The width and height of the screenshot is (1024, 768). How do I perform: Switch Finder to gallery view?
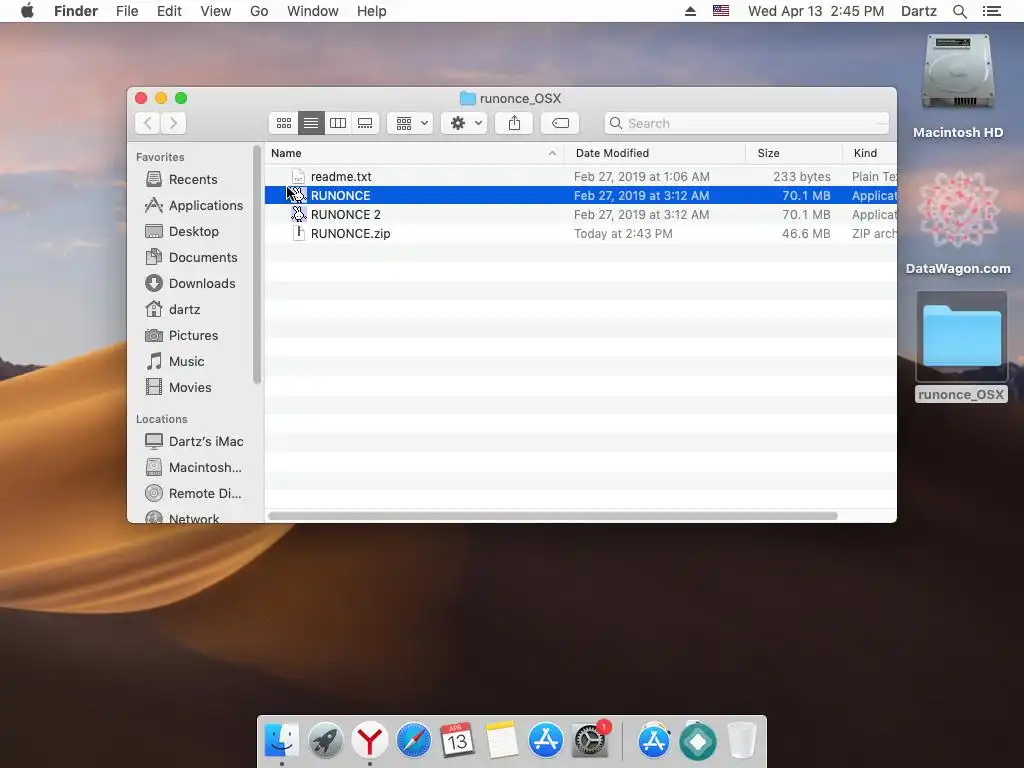coord(365,123)
